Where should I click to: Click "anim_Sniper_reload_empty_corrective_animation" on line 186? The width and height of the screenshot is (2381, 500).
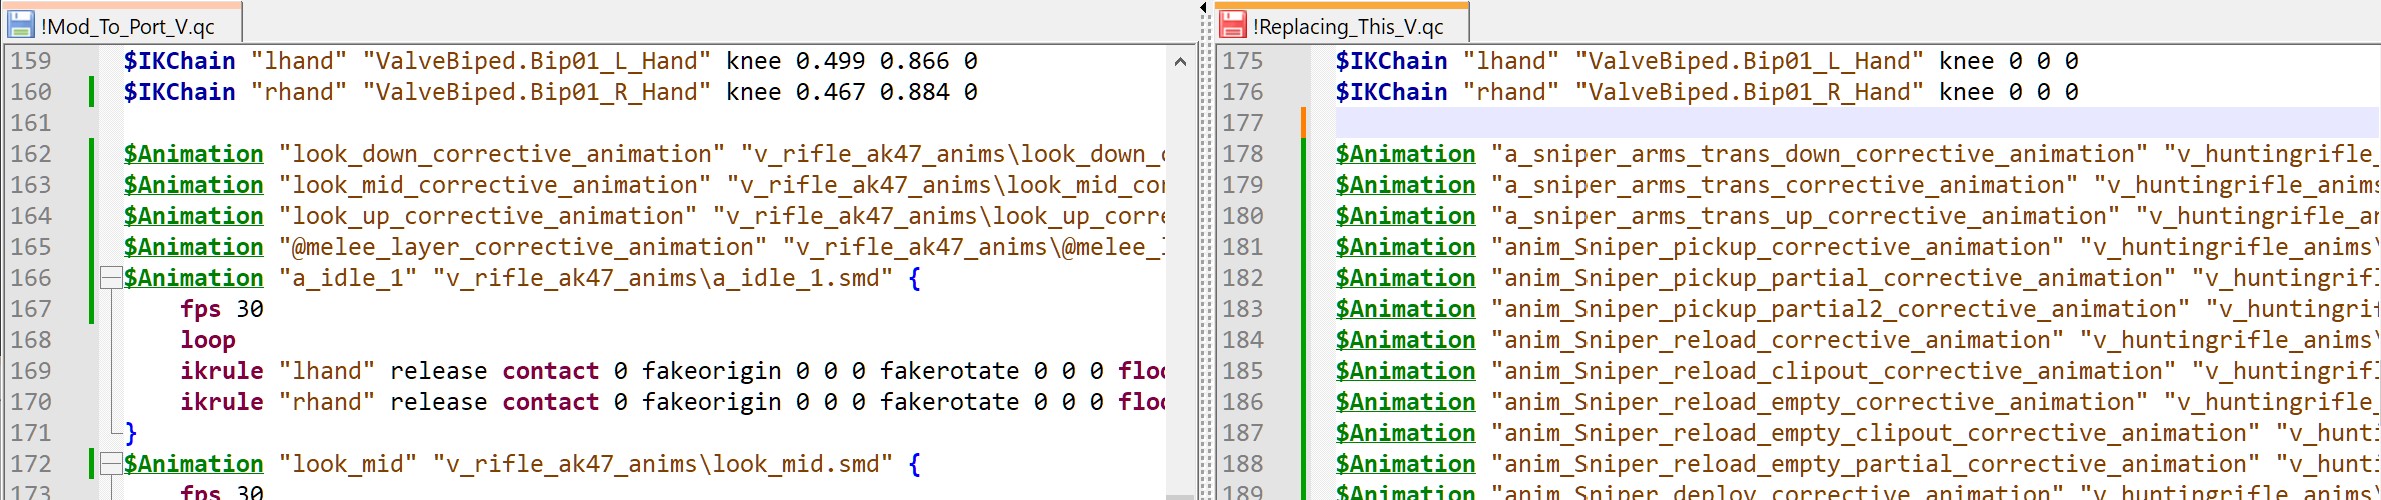coord(1819,402)
